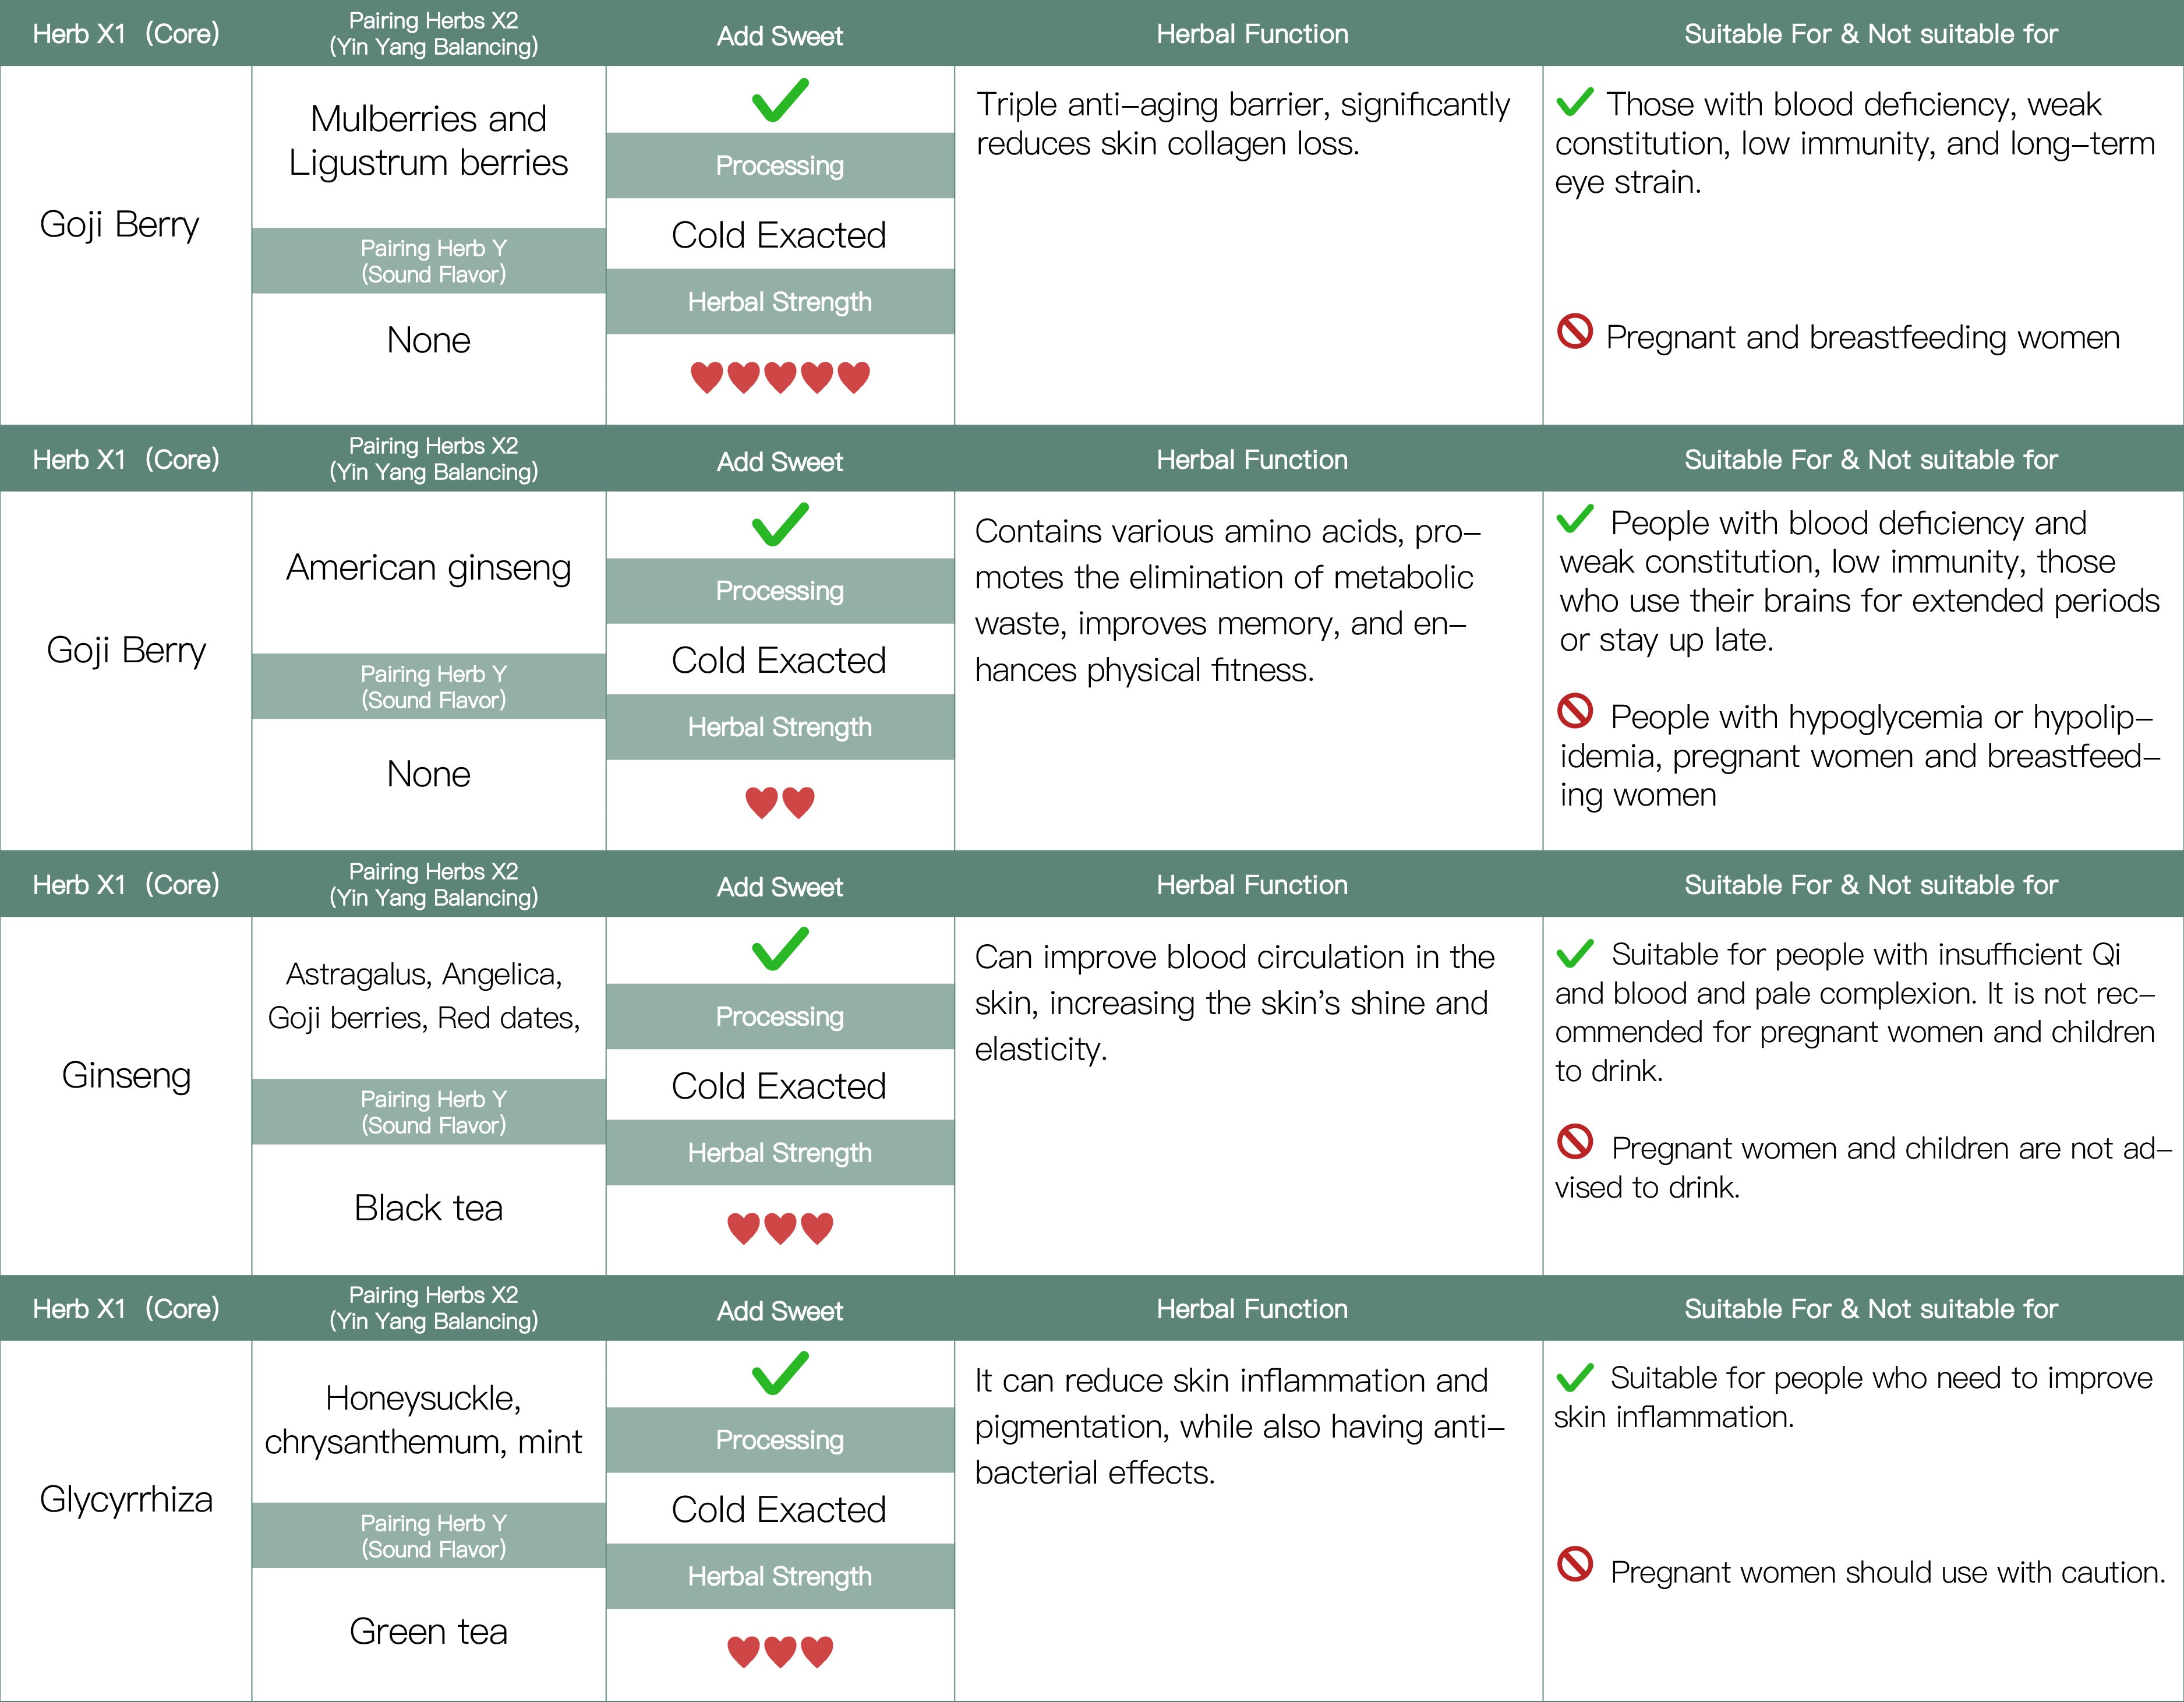This screenshot has width=2184, height=1702.
Task: Click the "Triple anti-aging barrier" function description
Action: pos(1242,124)
